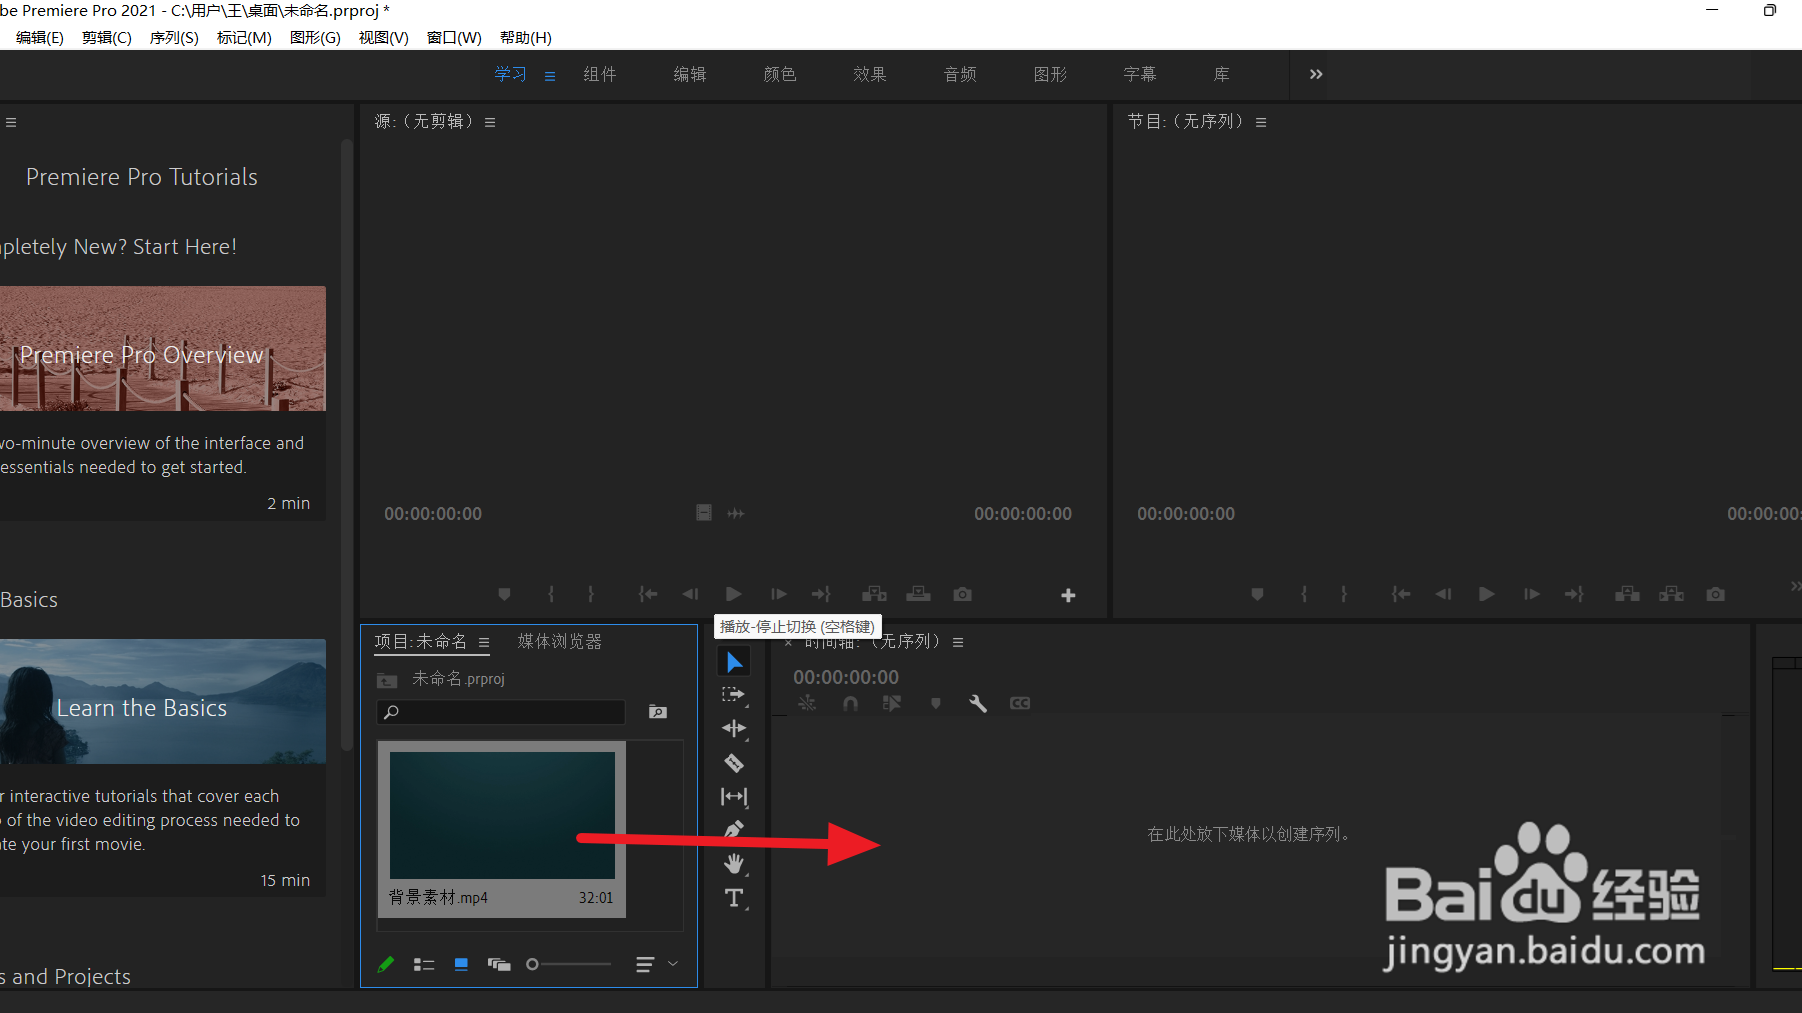Screen dimensions: 1802x1013
Task: Switch project panel to icon view
Action: (461, 964)
